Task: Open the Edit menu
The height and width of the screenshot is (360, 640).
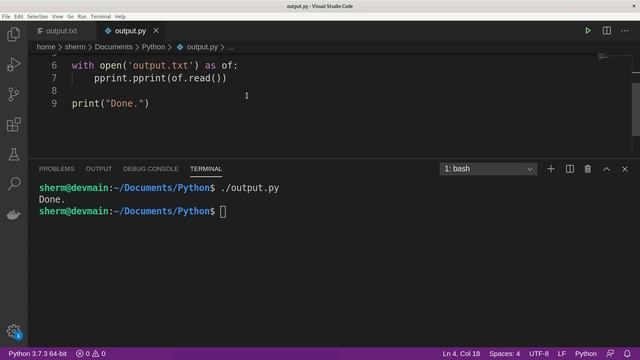Action: point(19,17)
